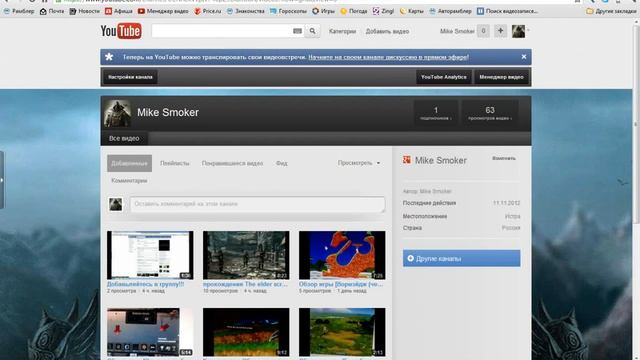The height and width of the screenshot is (360, 640).
Task: Click the red icon beside sidebar Mike Smoker
Action: pyautogui.click(x=407, y=160)
